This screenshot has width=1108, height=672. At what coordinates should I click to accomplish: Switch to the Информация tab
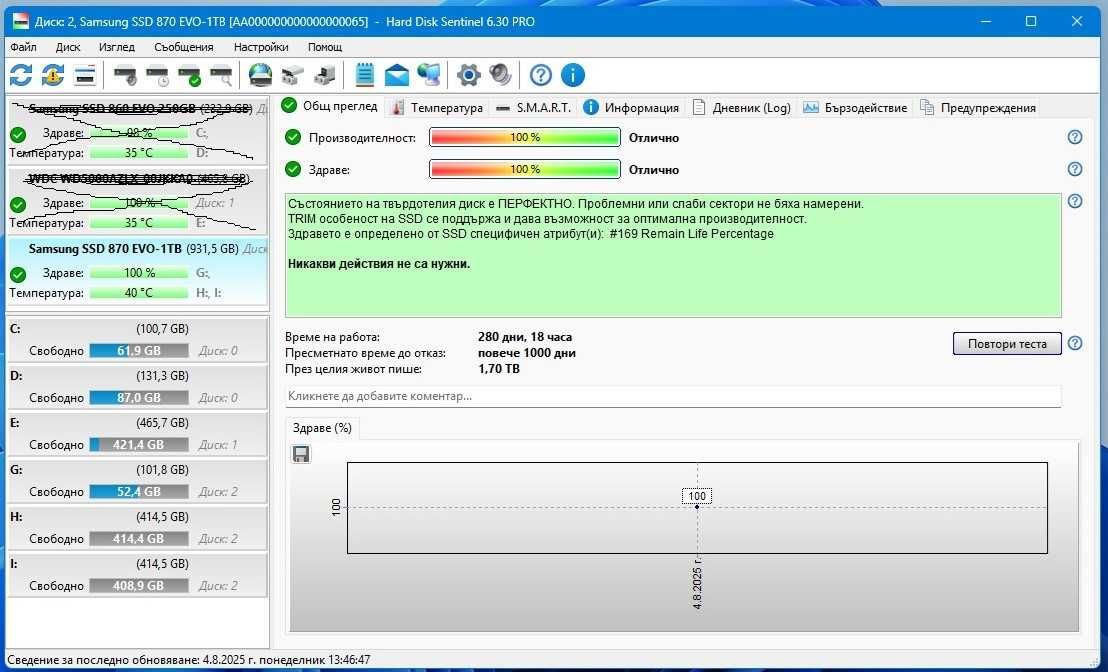click(631, 107)
